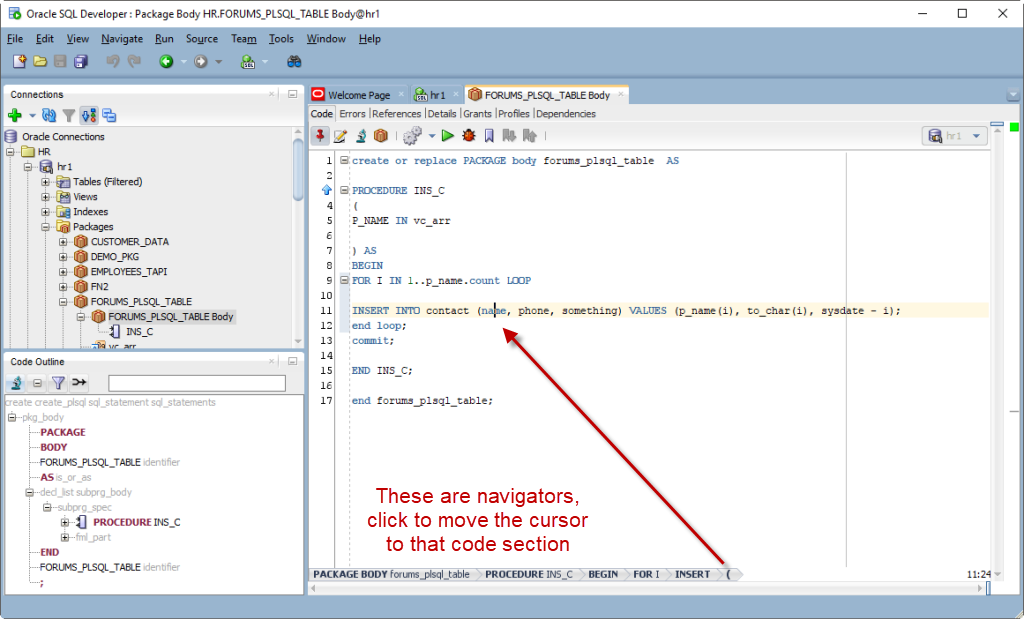Click the Dependencies sub-tab link
This screenshot has height=619, width=1024.
pyautogui.click(x=566, y=114)
